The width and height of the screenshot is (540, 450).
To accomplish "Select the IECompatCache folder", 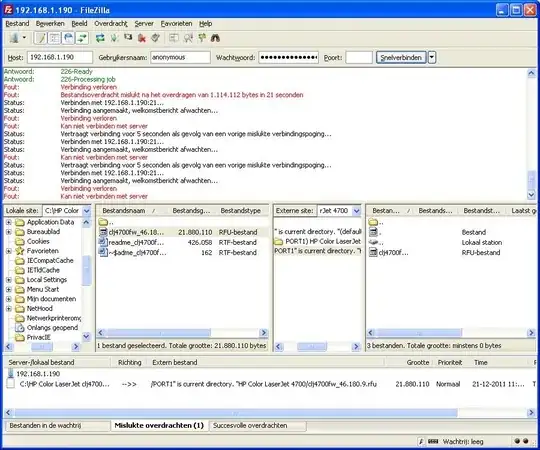I will pos(50,261).
